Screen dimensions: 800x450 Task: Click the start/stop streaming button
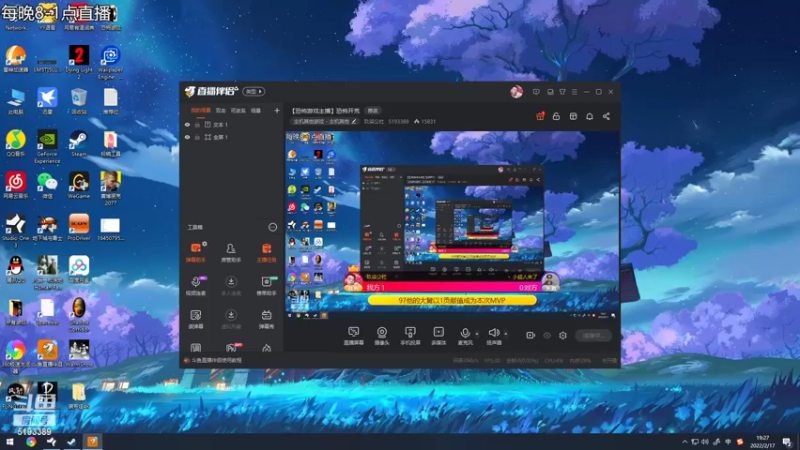pyautogui.click(x=593, y=335)
